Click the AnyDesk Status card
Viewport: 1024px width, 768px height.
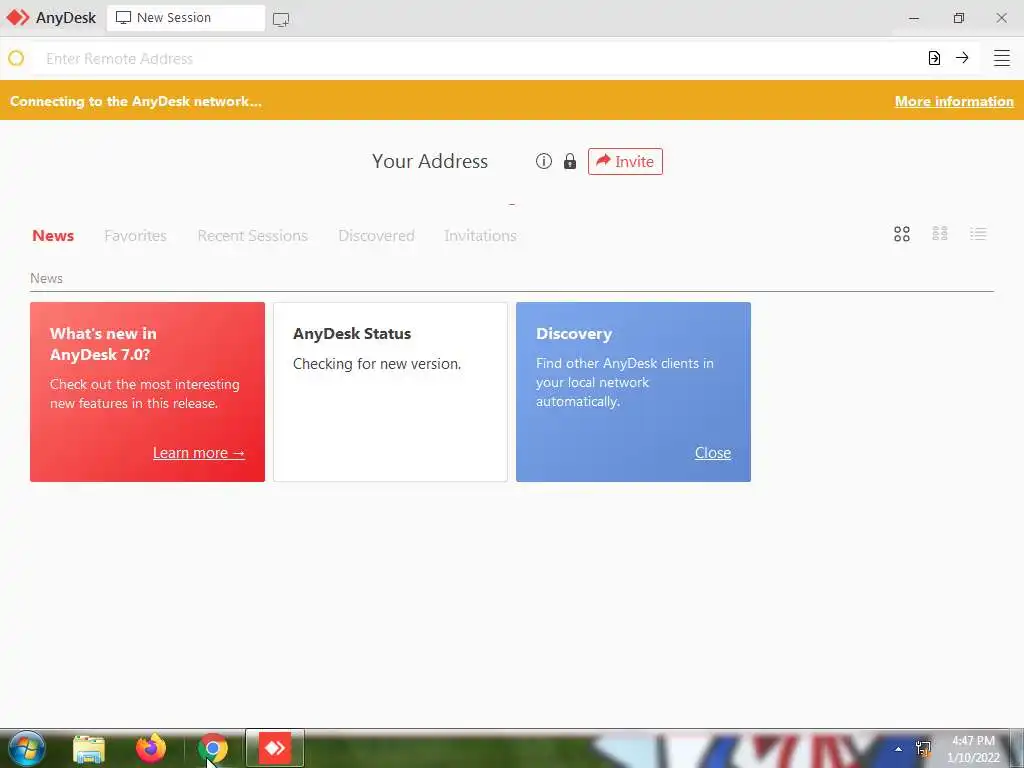[391, 392]
